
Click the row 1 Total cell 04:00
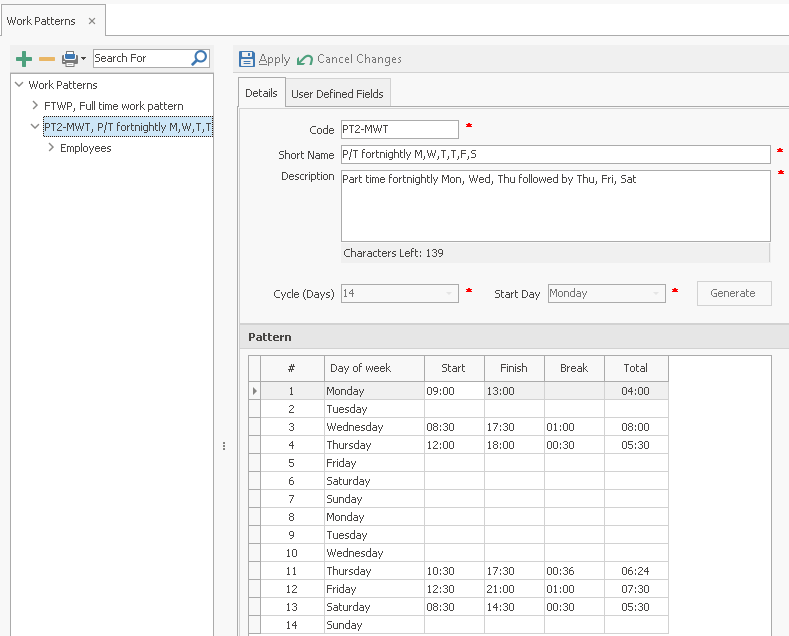click(x=637, y=391)
